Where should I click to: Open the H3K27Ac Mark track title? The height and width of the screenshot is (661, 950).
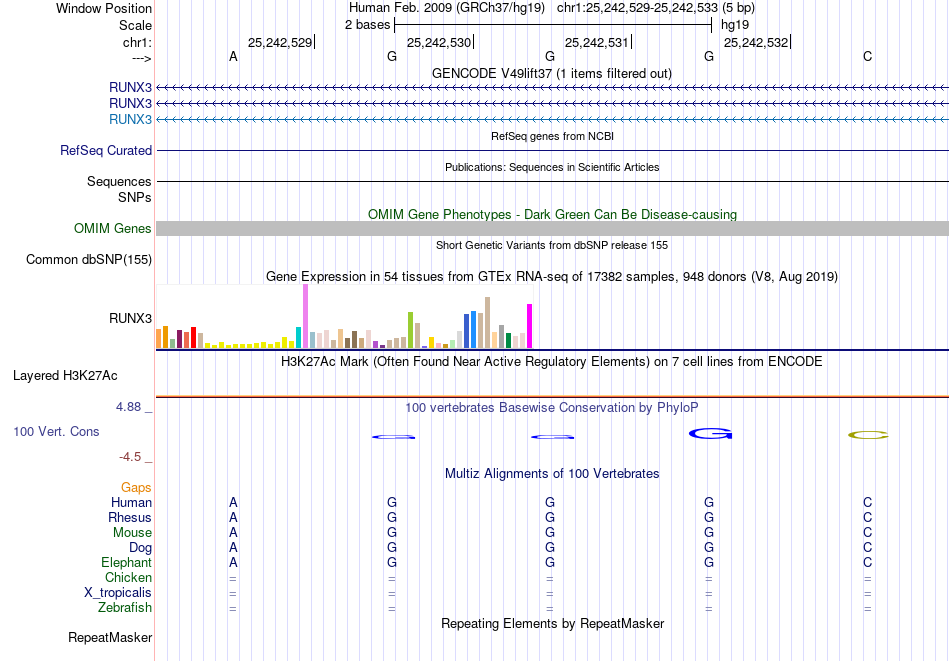tap(552, 362)
